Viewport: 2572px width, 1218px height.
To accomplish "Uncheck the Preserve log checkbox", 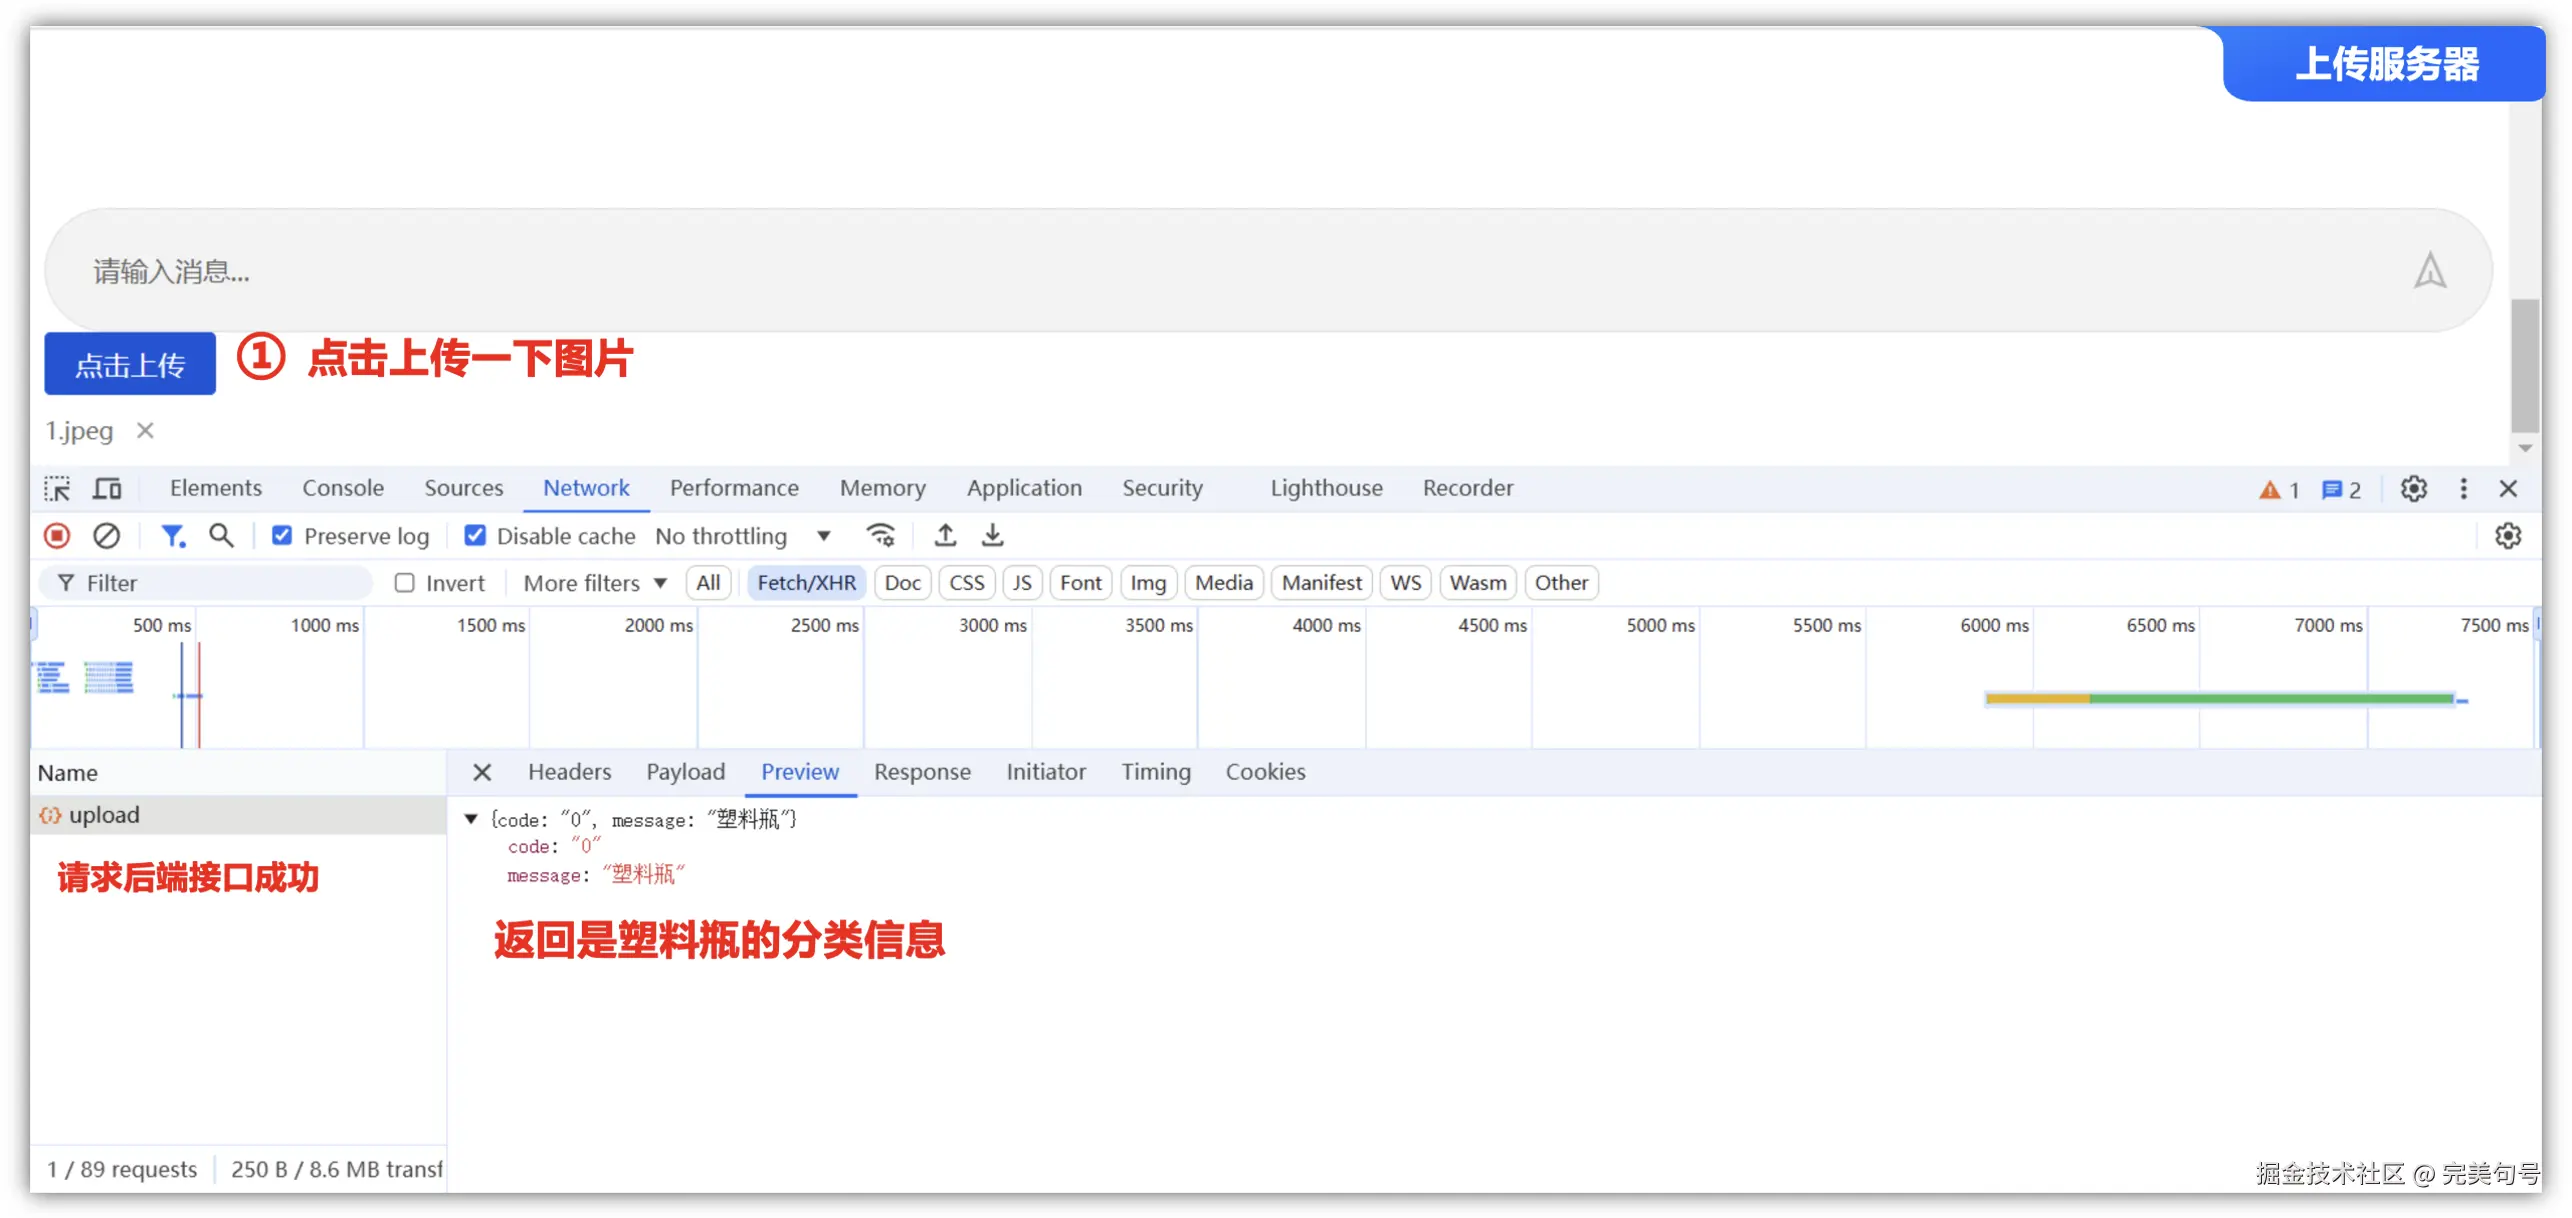I will click(x=282, y=536).
